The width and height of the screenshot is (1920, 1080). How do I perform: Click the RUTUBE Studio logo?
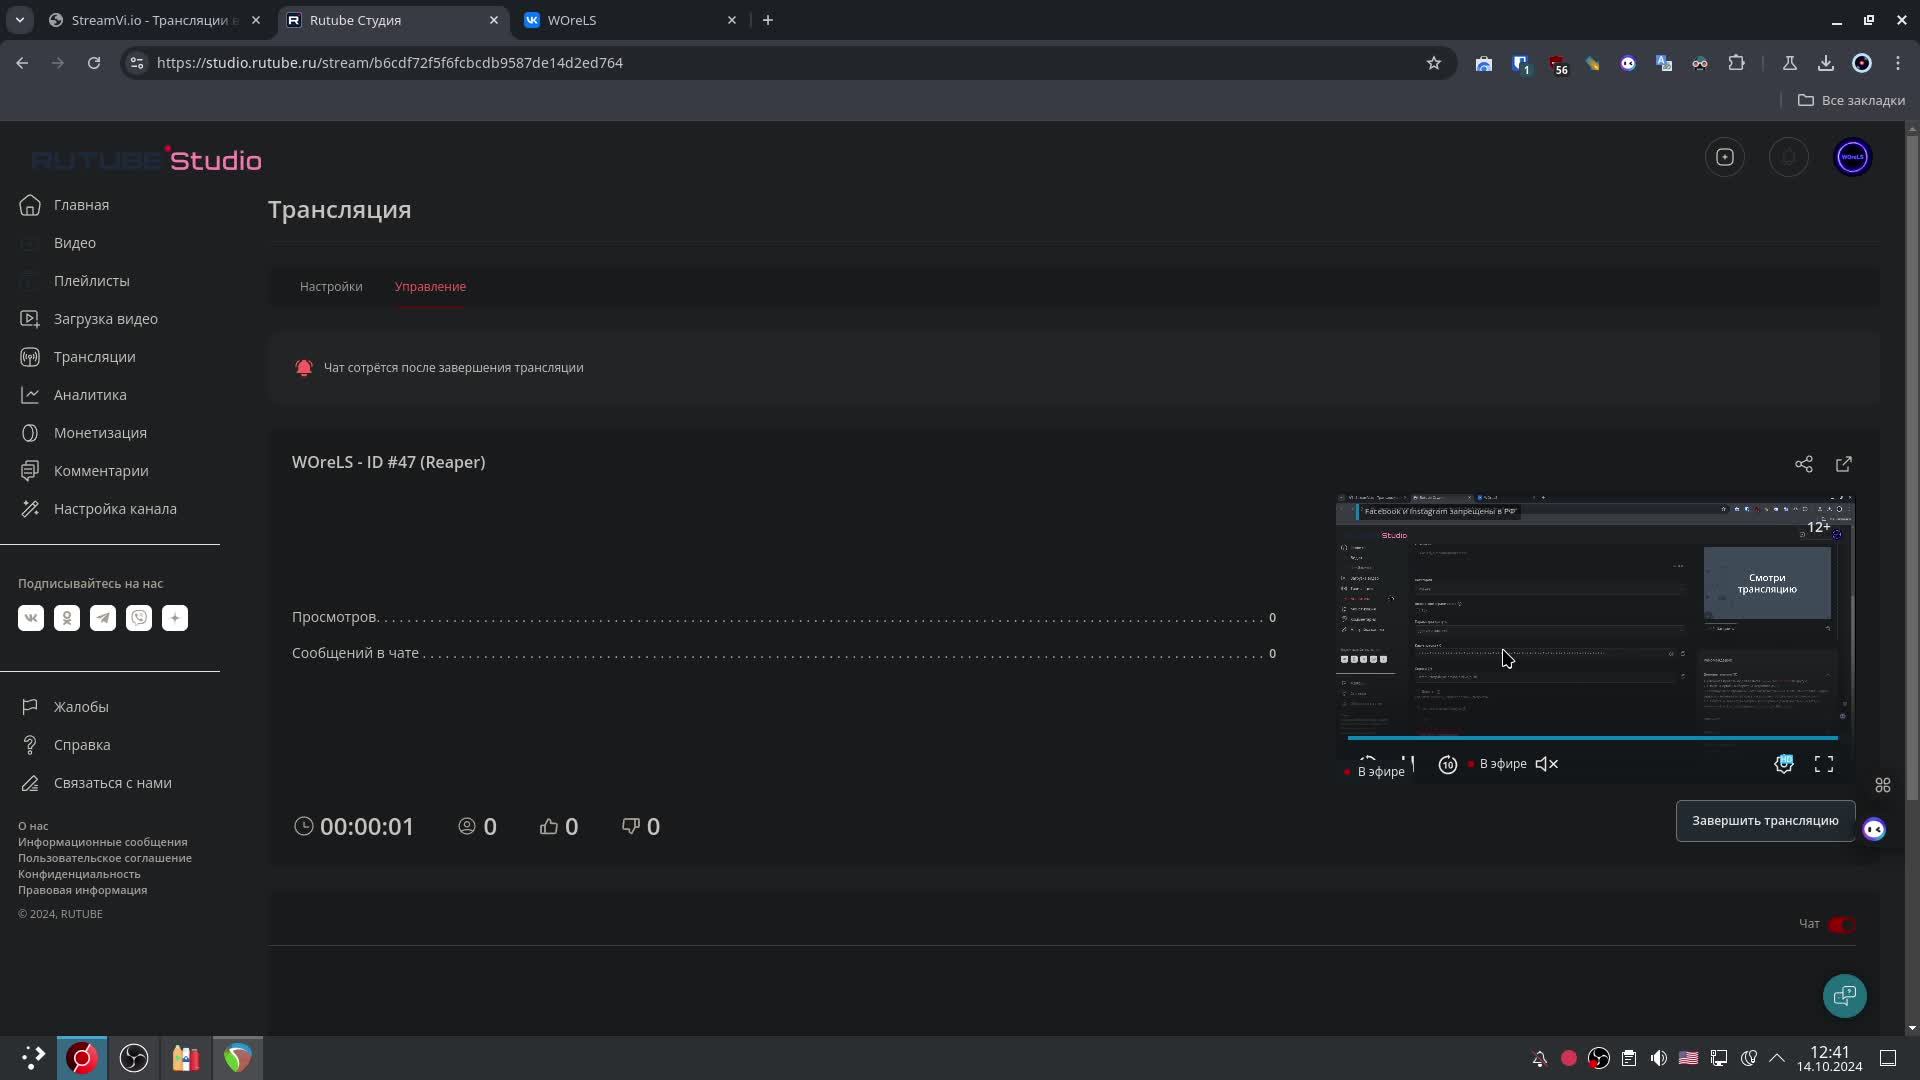147,160
